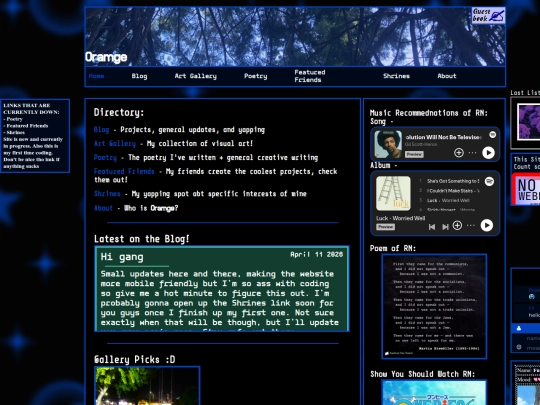Open About in the navigation bar

[447, 76]
